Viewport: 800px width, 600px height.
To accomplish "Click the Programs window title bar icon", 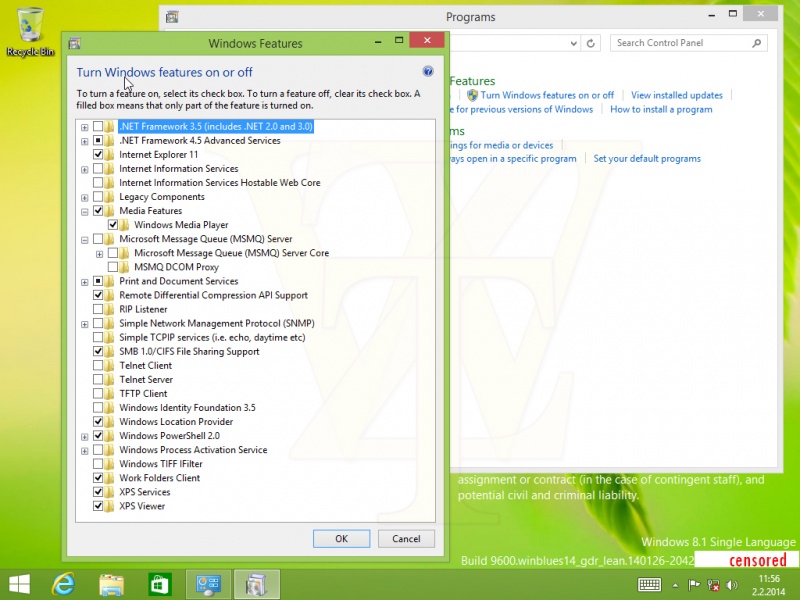I will (172, 17).
